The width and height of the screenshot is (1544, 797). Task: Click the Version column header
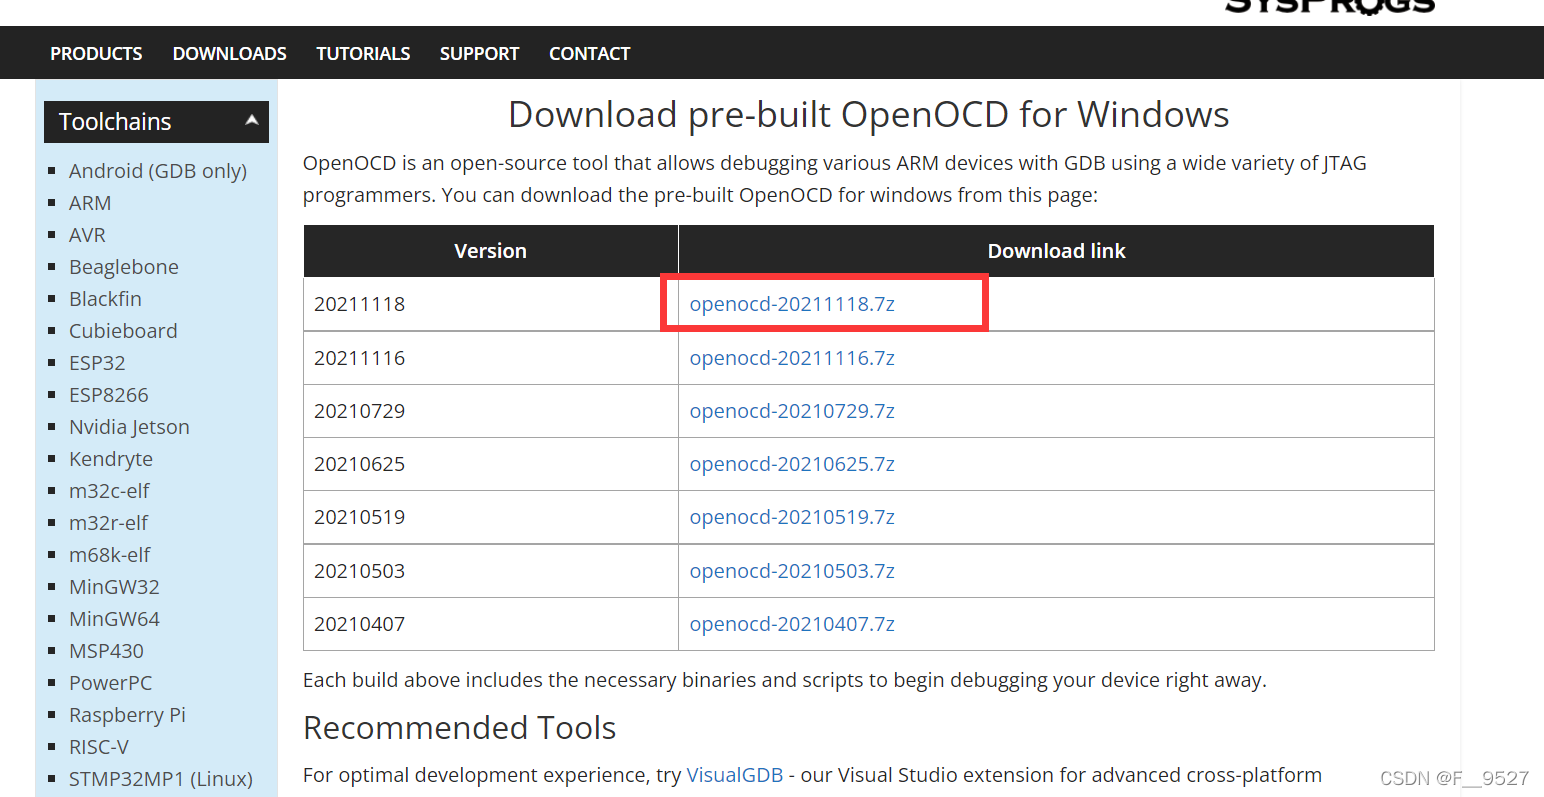click(x=491, y=251)
